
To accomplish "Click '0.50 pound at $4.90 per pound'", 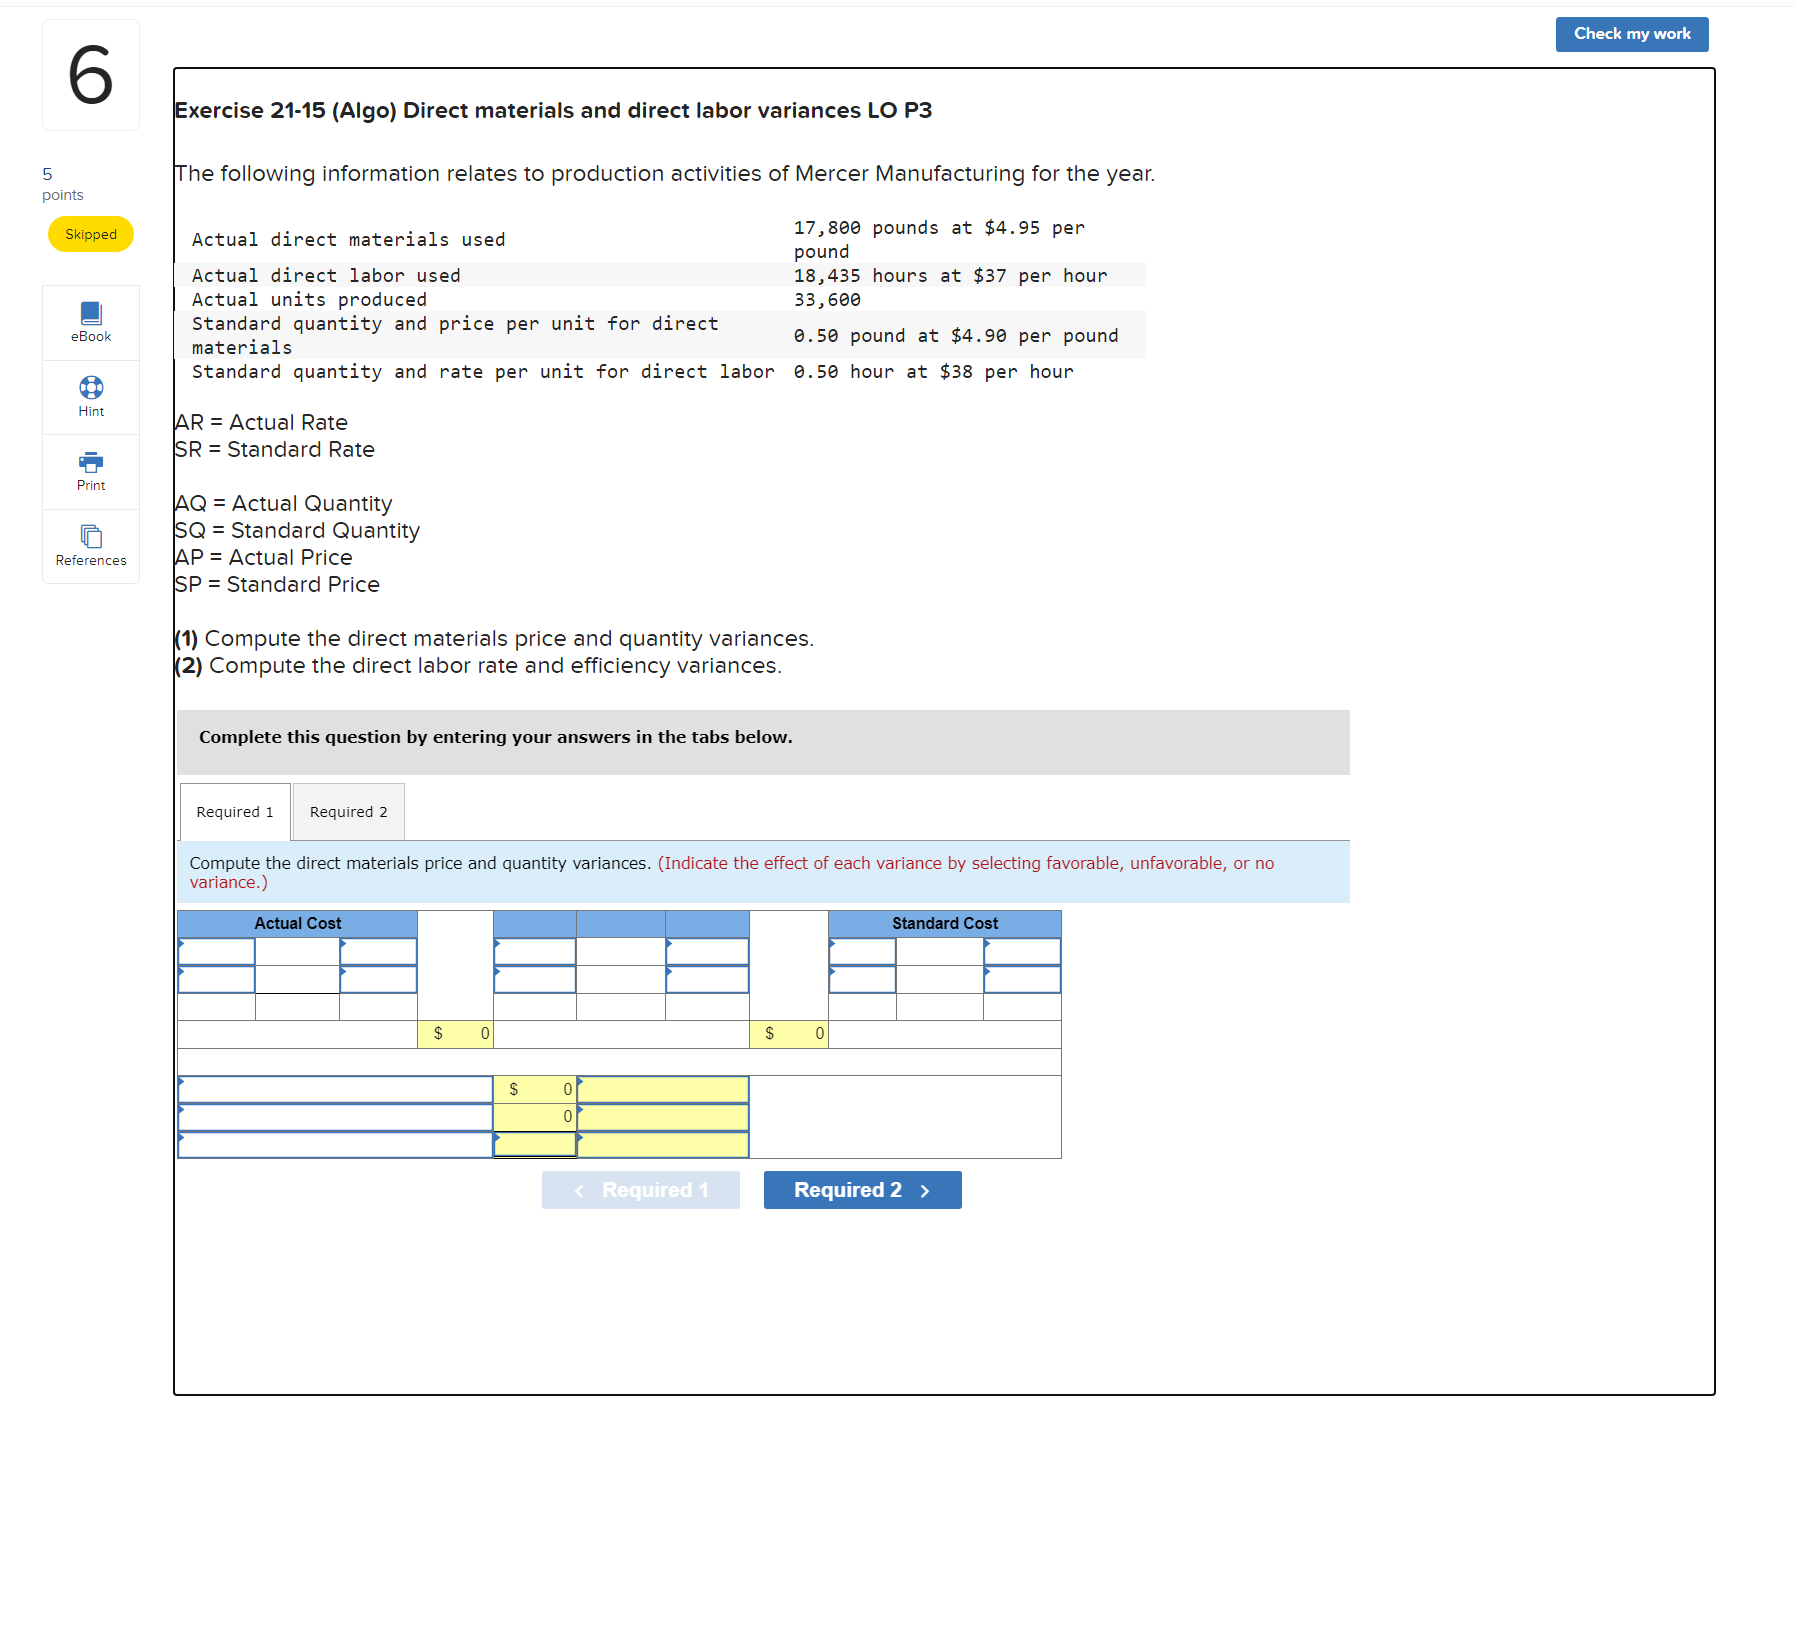I will [956, 336].
